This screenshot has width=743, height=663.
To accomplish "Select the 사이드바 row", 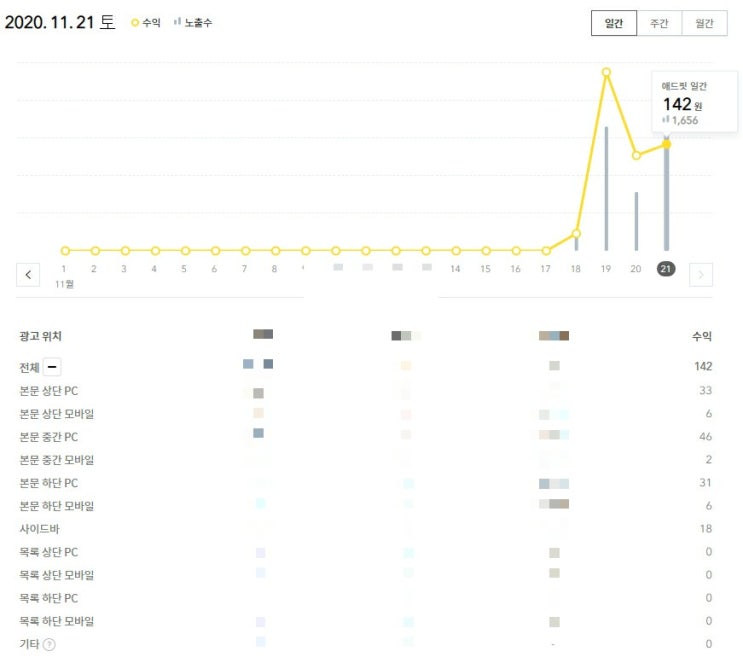I will click(365, 529).
